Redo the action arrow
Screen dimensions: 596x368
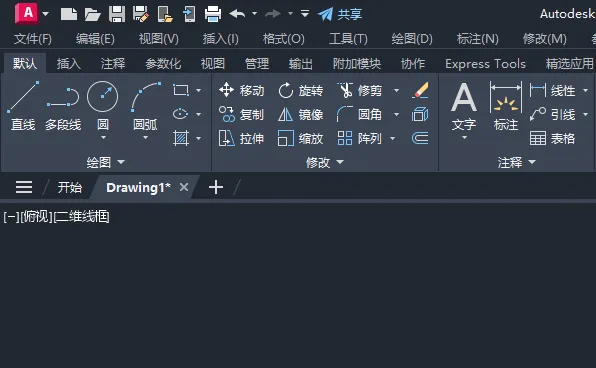(x=273, y=14)
